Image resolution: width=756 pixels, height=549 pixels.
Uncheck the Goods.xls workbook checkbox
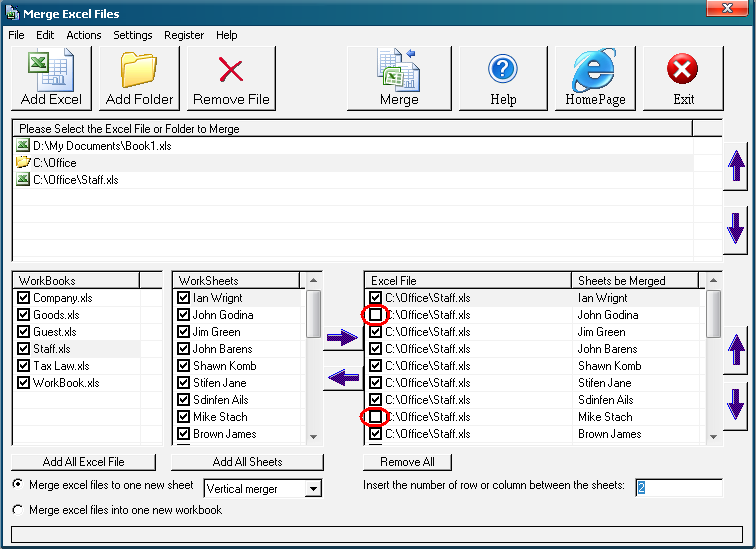click(x=24, y=315)
